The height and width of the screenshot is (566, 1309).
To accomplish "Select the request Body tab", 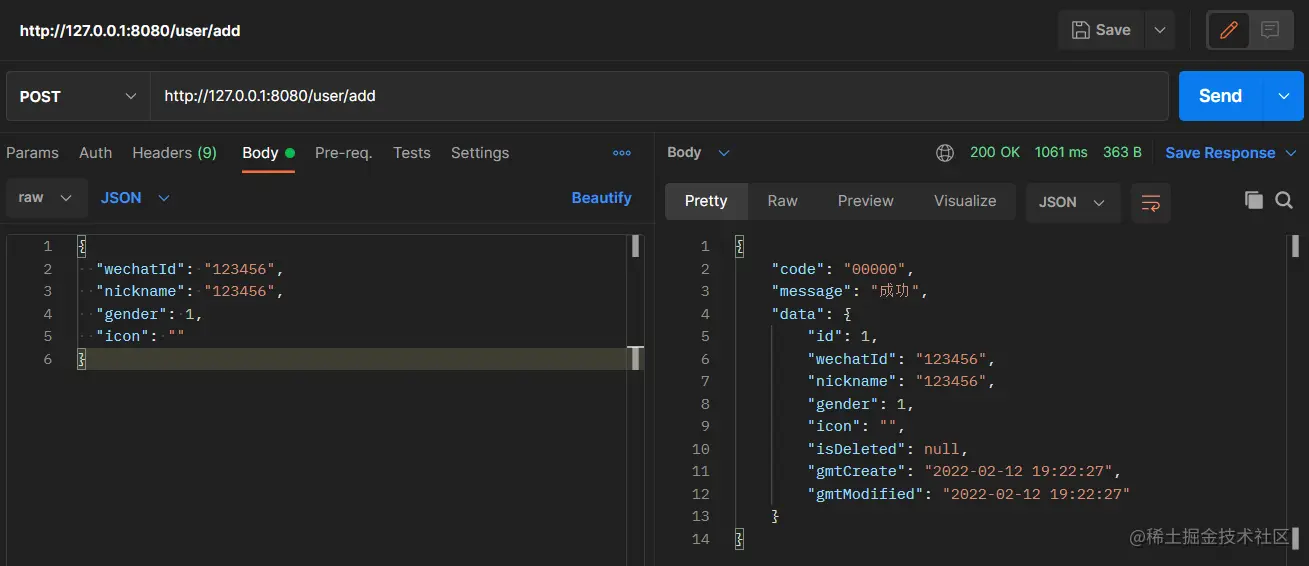I will click(x=268, y=153).
